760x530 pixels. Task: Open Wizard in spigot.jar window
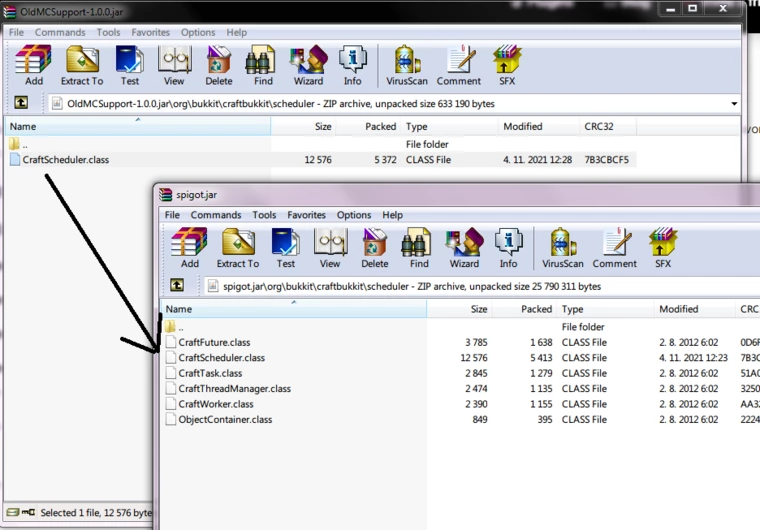[x=464, y=248]
